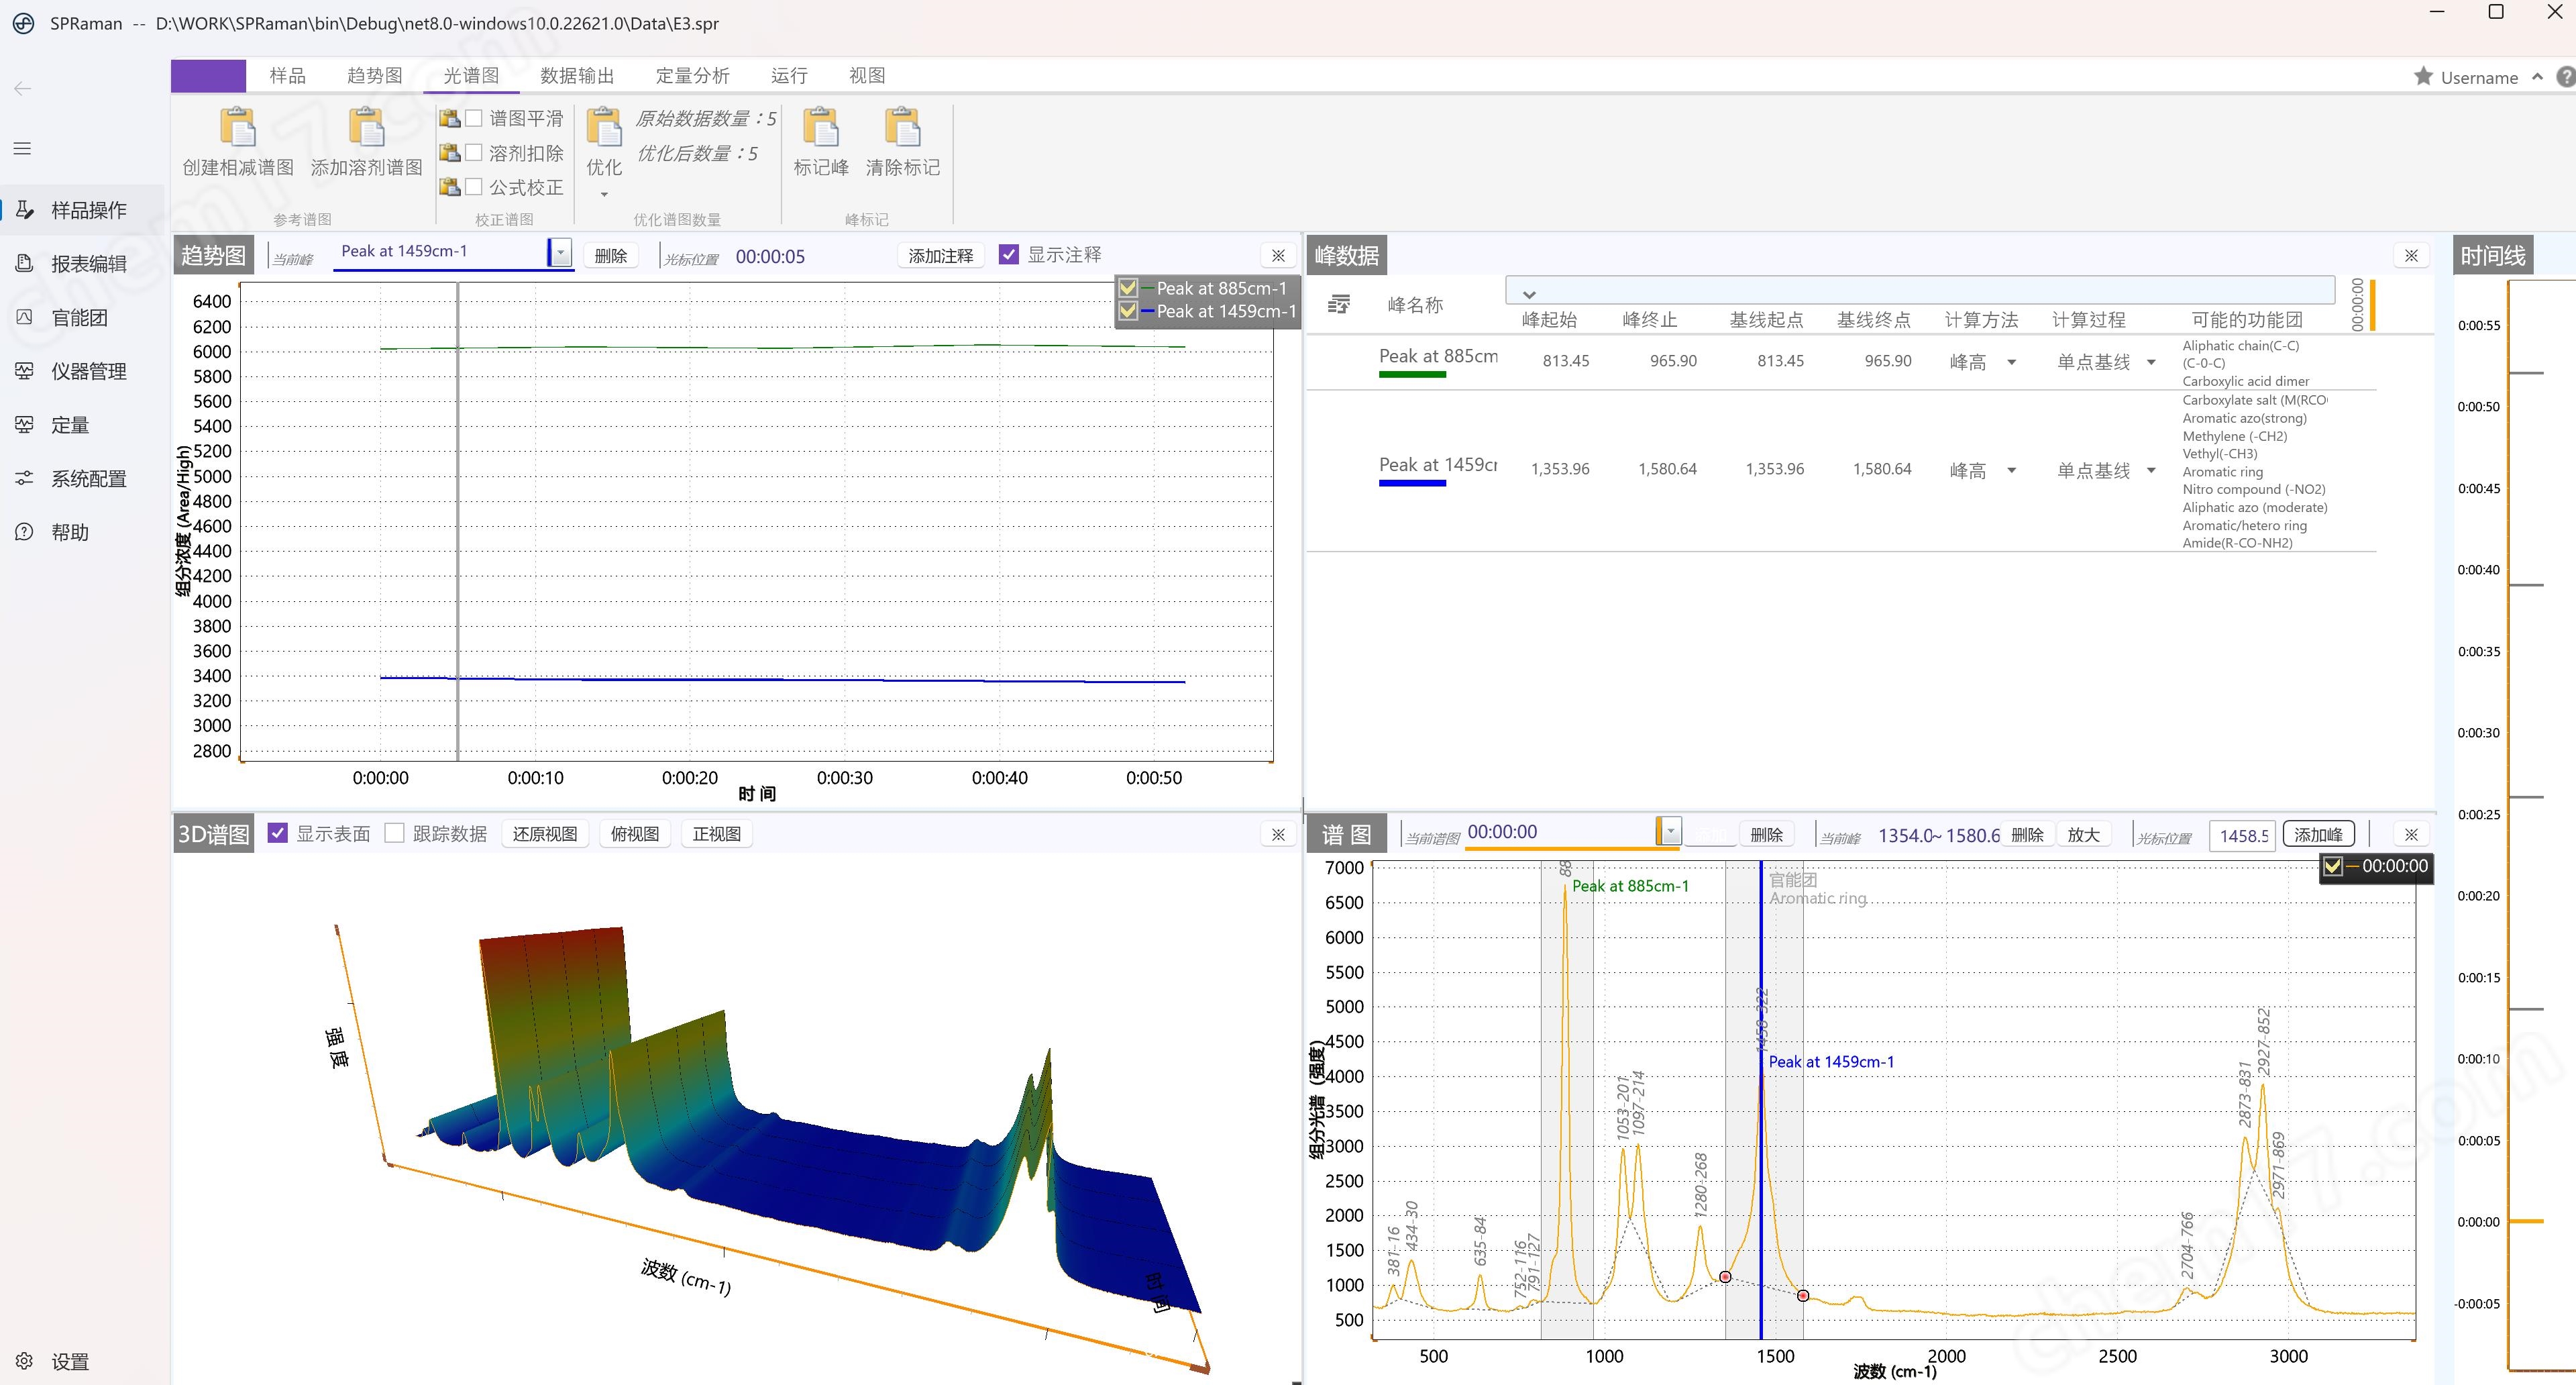Click the 还原视图 button
Image resolution: width=2576 pixels, height=1385 pixels.
click(x=545, y=834)
